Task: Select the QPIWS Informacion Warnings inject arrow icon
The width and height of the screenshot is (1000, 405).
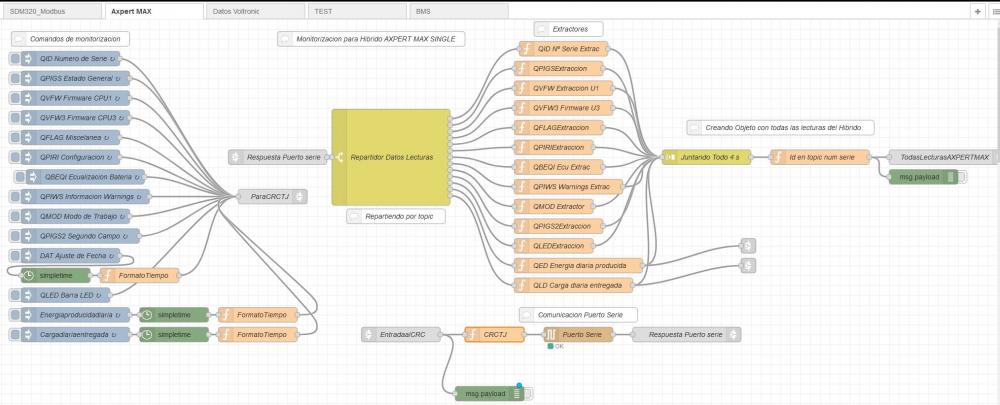Action: pyautogui.click(x=27, y=196)
